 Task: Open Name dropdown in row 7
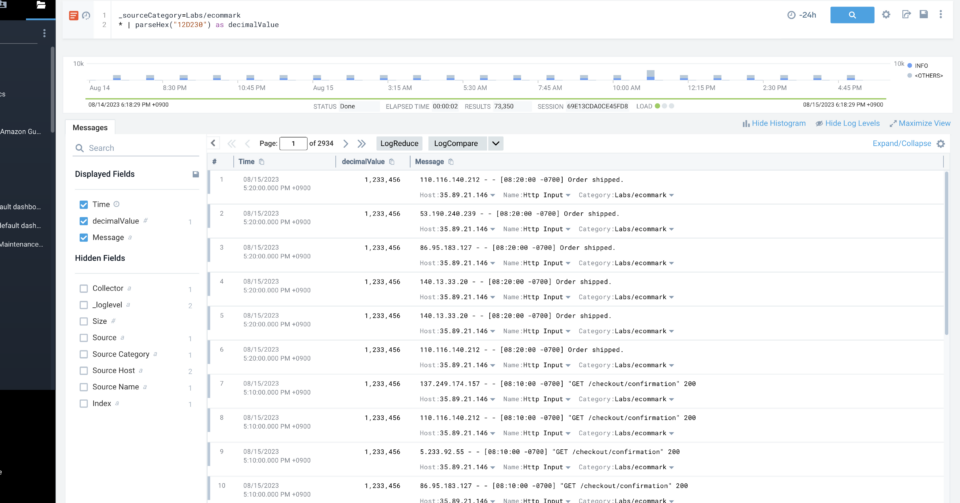click(x=568, y=399)
